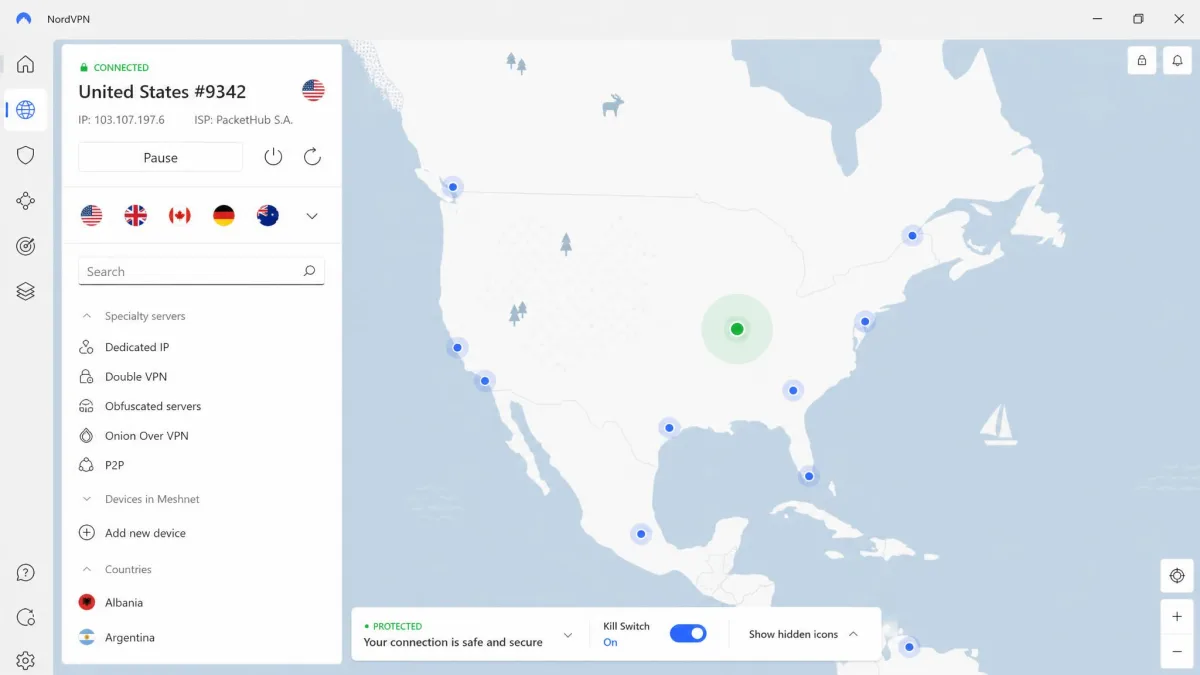The image size is (1200, 675).
Task: Open the help question mark icon
Action: 26,573
